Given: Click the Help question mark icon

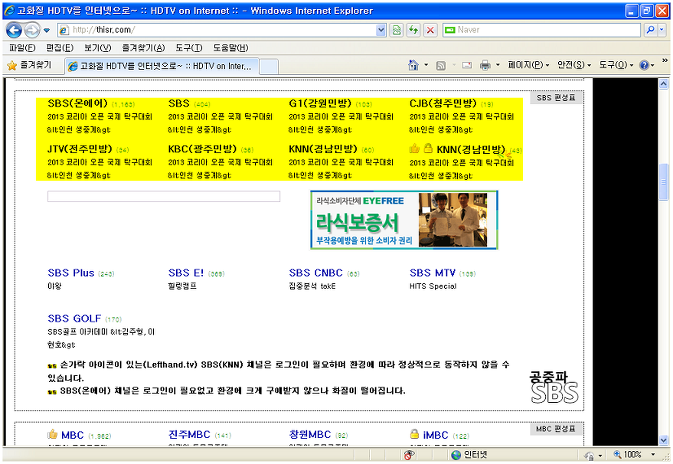Looking at the screenshot, I should pyautogui.click(x=644, y=65).
